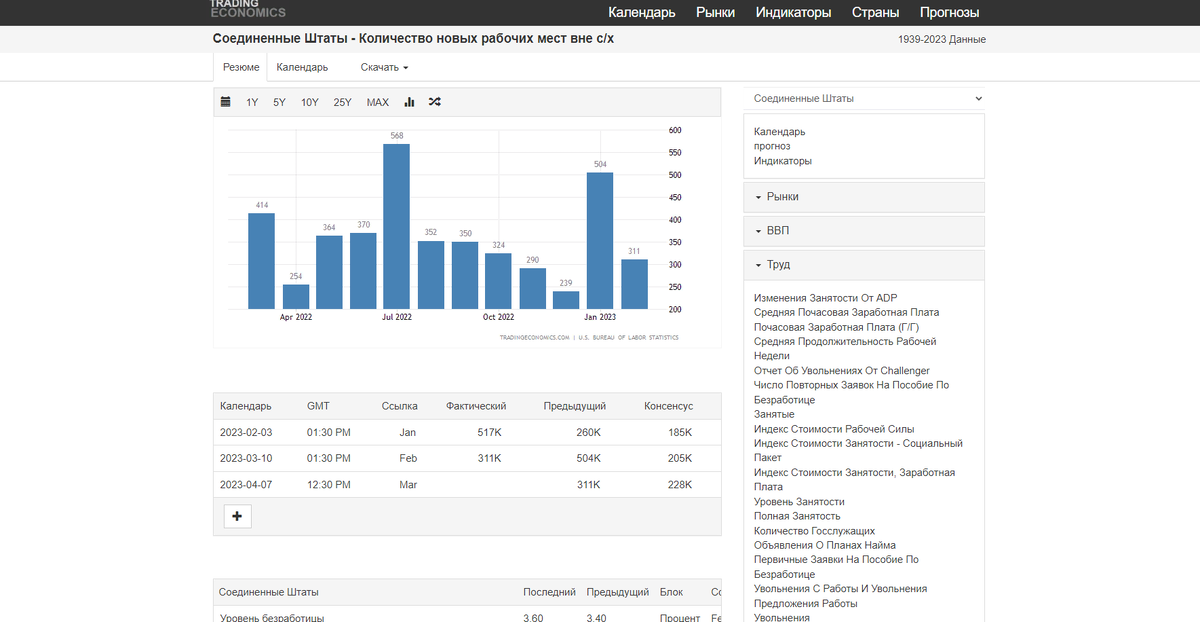1200x622 pixels.
Task: Click the Jul 2022 bar labeled 568
Action: 397,227
